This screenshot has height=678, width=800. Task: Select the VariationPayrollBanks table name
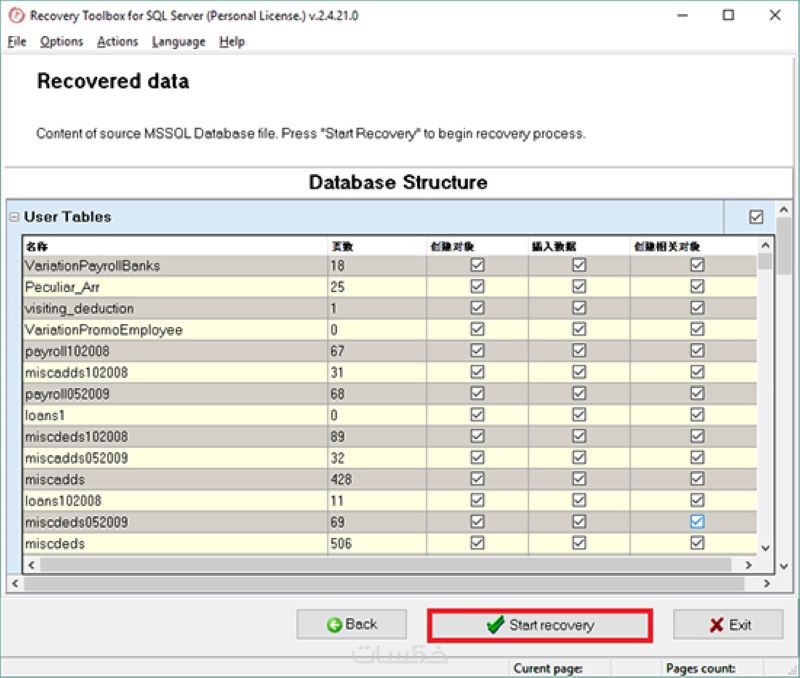tap(92, 266)
